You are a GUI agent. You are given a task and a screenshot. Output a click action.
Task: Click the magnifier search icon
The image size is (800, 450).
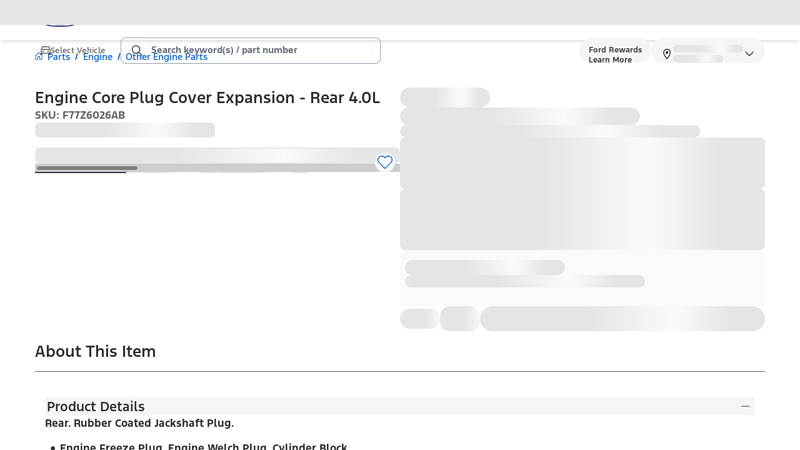click(x=137, y=51)
